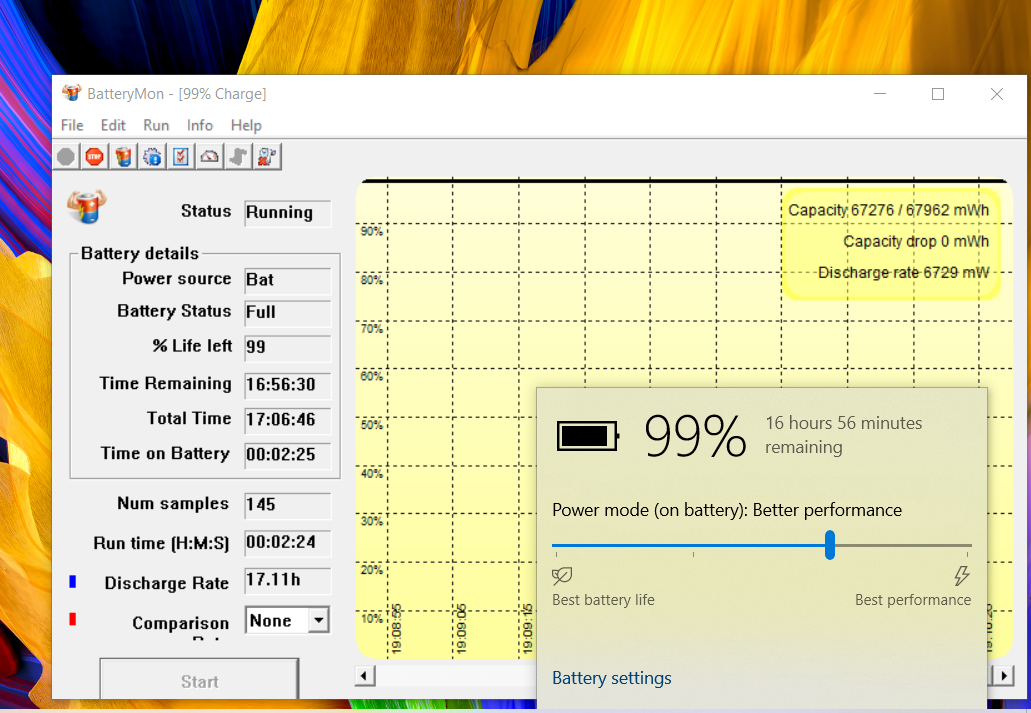This screenshot has height=713, width=1031.
Task: Click the power mode slider handle
Action: tap(830, 545)
